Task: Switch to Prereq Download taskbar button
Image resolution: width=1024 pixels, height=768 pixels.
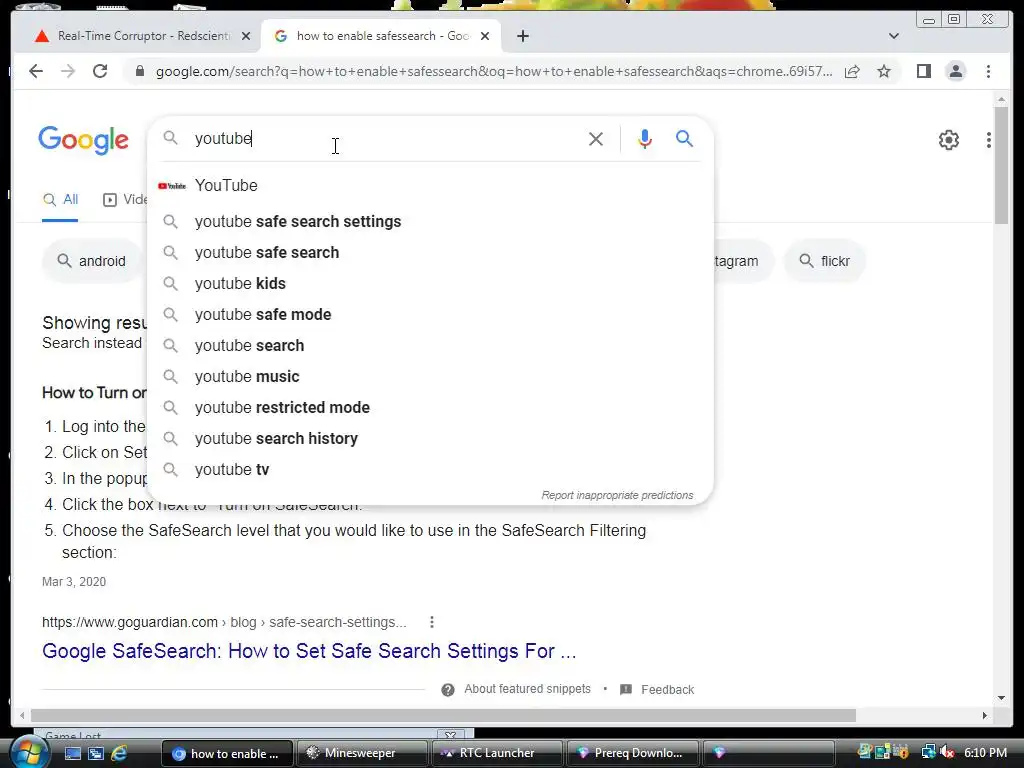Action: coord(633,754)
